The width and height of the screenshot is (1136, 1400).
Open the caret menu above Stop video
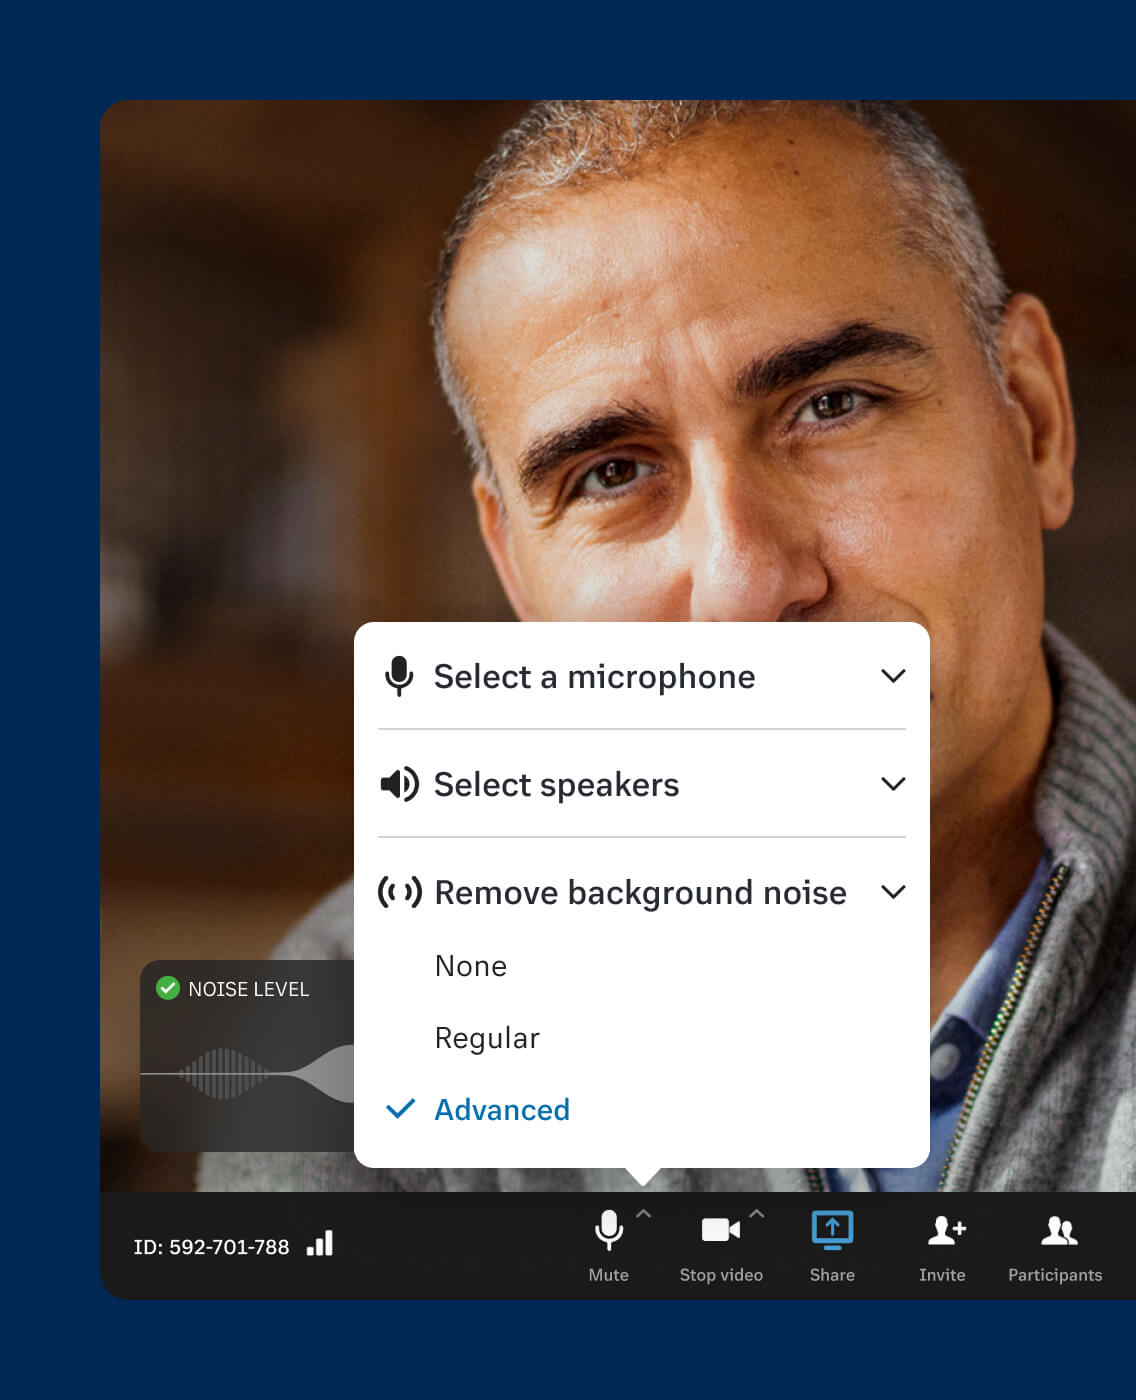[755, 1211]
